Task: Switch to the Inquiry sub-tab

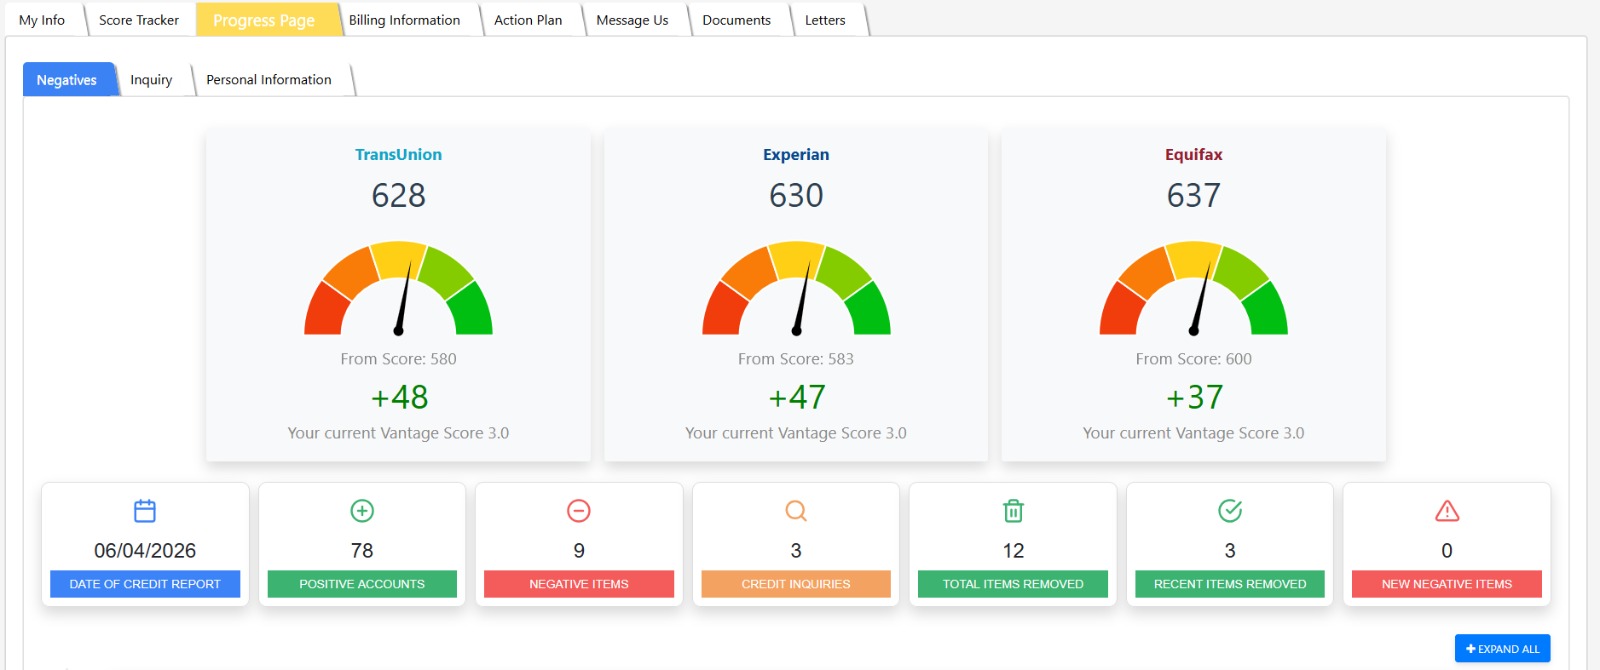Action: 151,80
